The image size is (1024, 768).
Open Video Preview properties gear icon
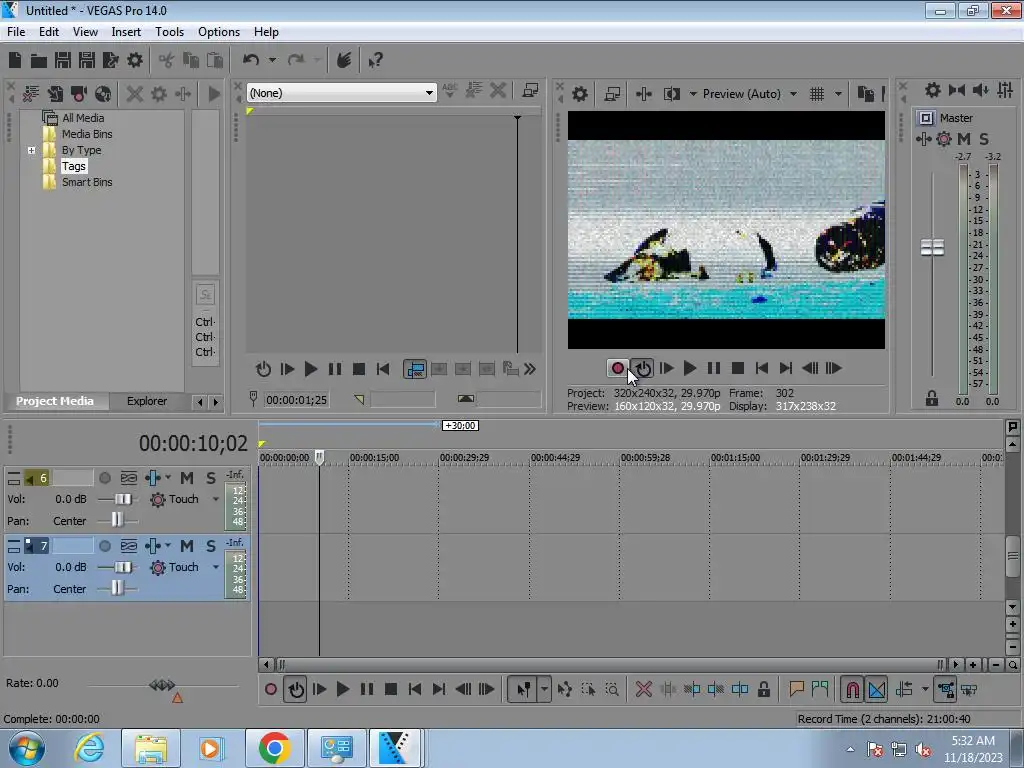pyautogui.click(x=579, y=94)
